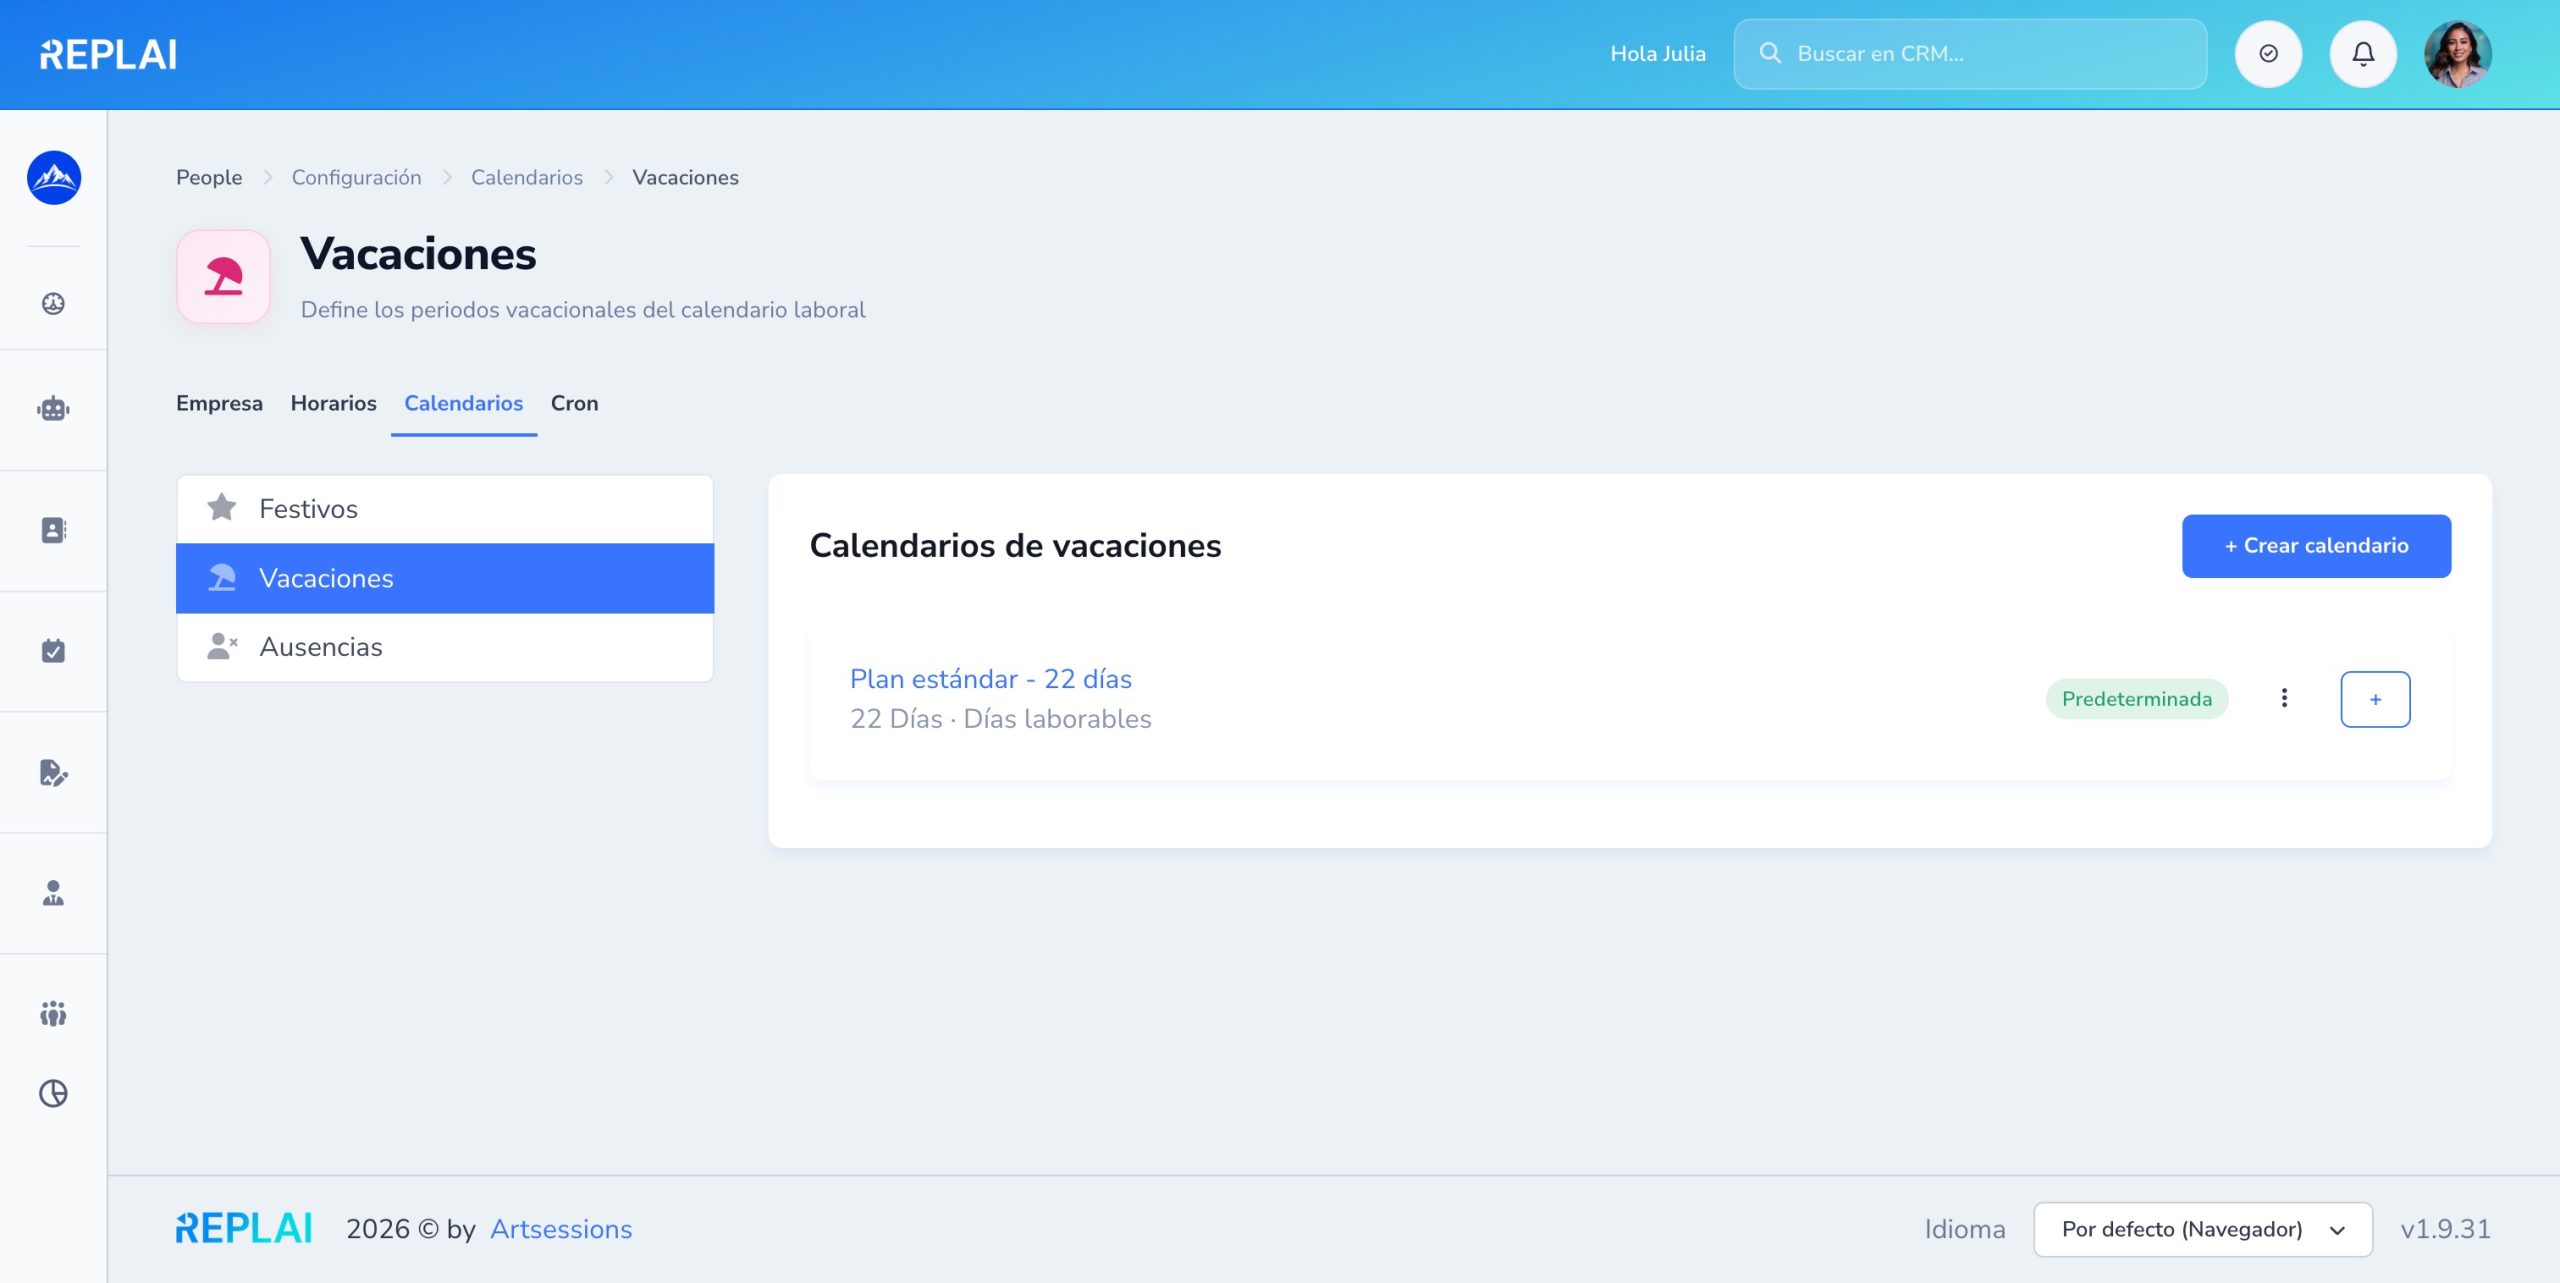
Task: Switch to the Cron tab
Action: click(x=575, y=403)
